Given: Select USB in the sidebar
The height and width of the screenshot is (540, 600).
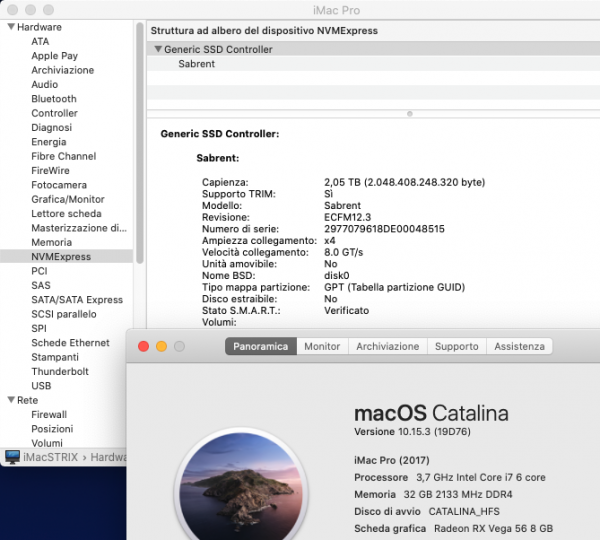Looking at the screenshot, I should tap(41, 386).
